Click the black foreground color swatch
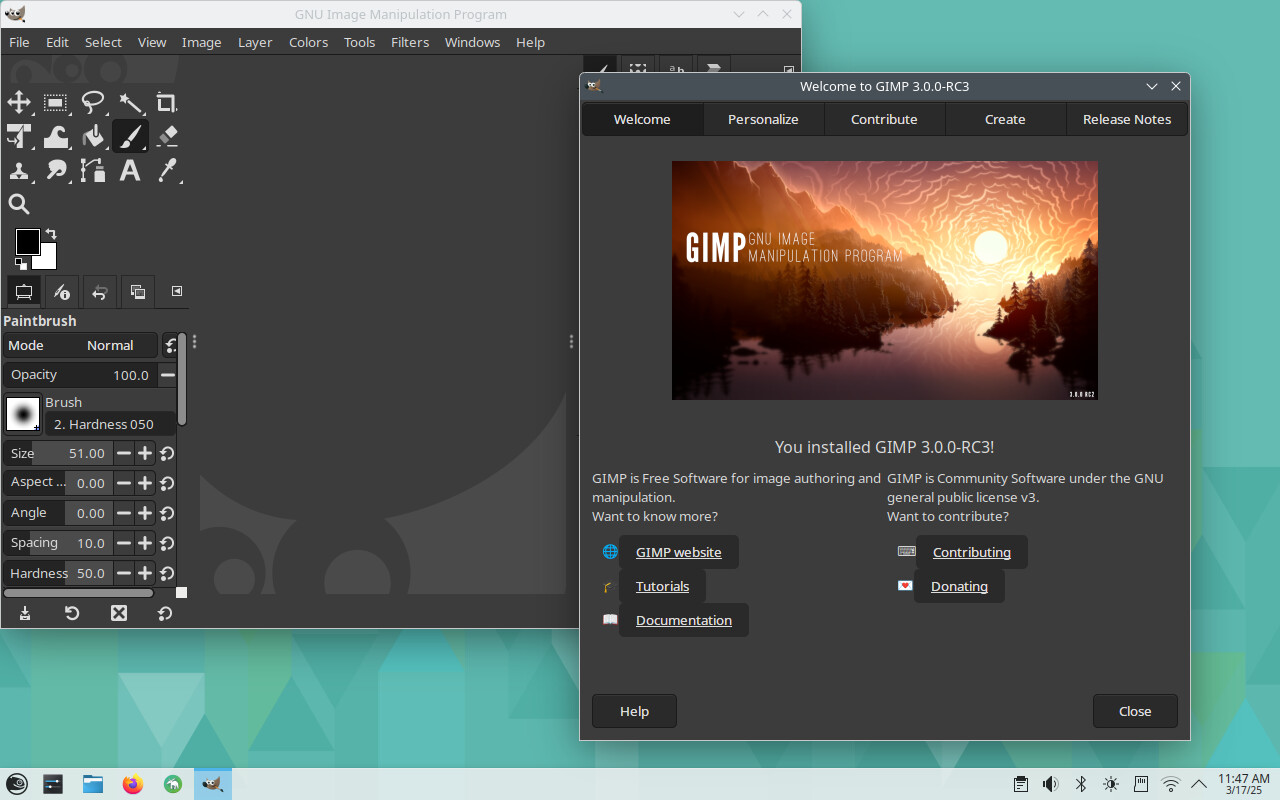 tap(26, 241)
